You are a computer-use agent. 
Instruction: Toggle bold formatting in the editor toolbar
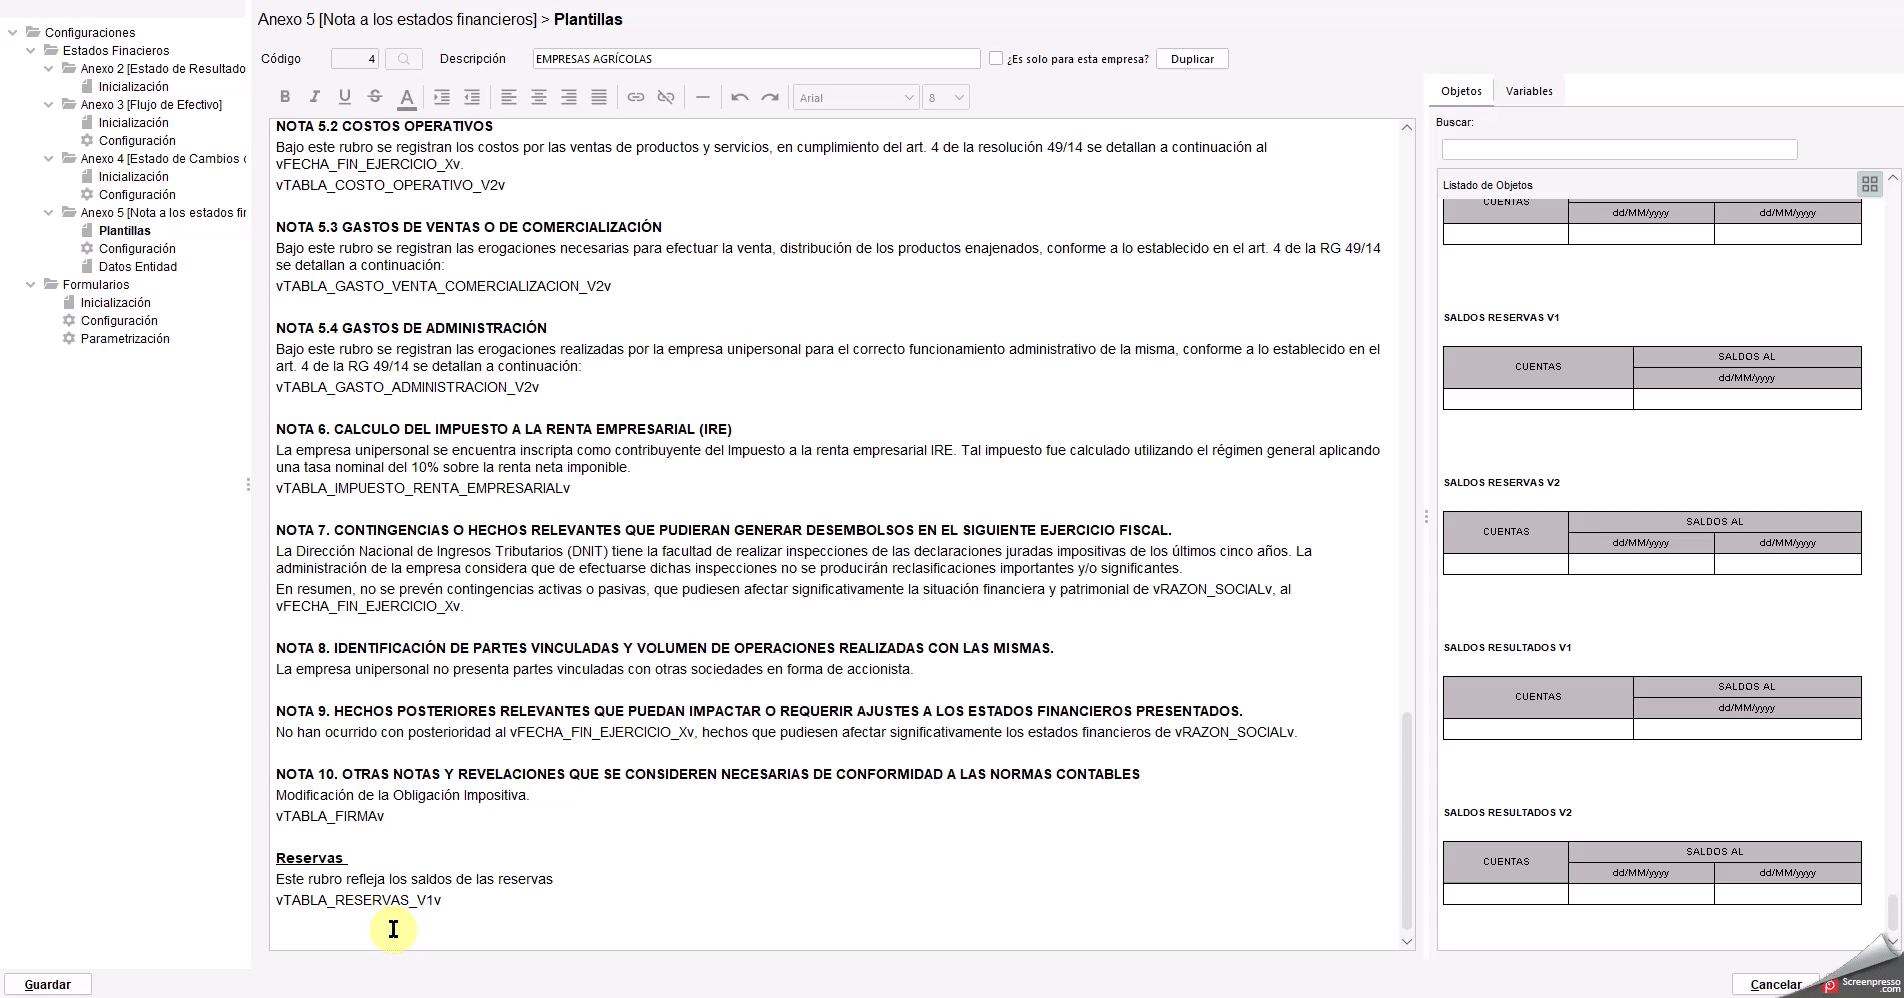285,97
